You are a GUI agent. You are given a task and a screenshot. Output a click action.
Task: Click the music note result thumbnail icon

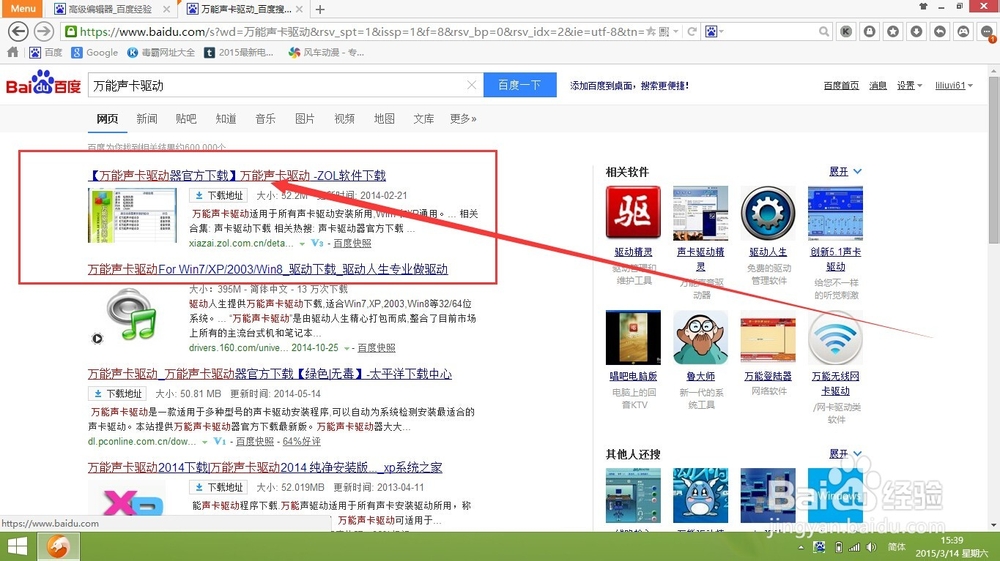click(x=132, y=314)
